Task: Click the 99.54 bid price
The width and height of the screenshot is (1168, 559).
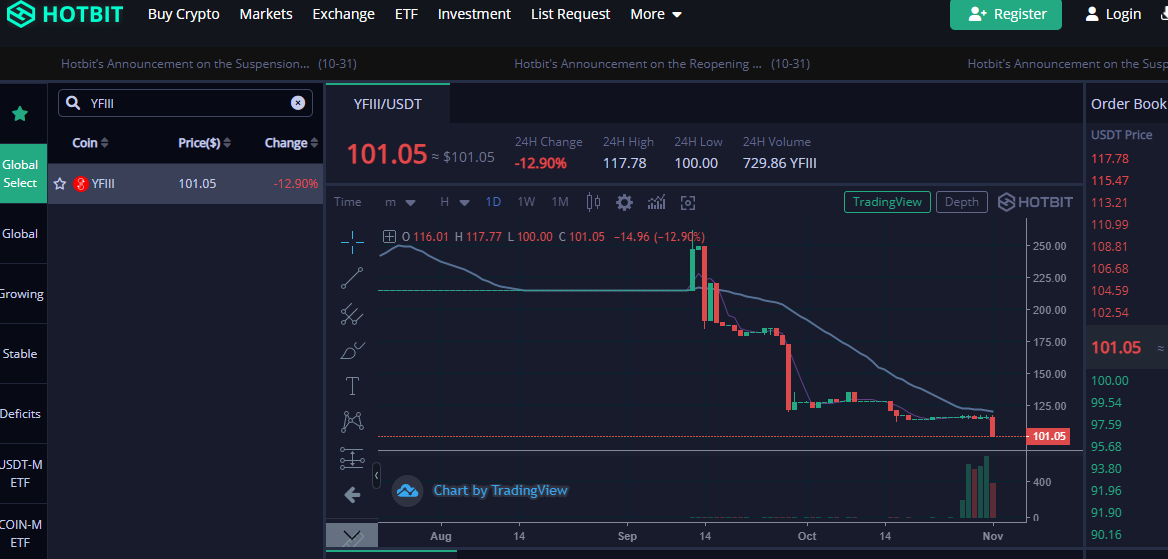Action: [x=1106, y=402]
